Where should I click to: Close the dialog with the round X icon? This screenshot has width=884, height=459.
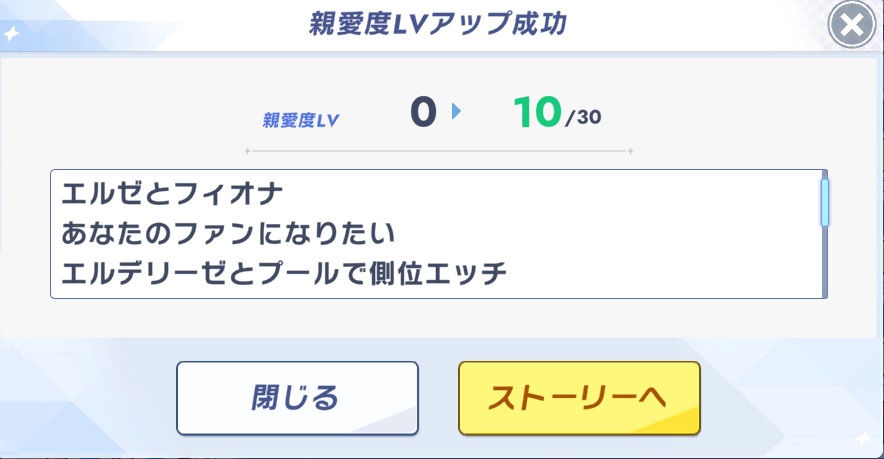click(x=852, y=24)
